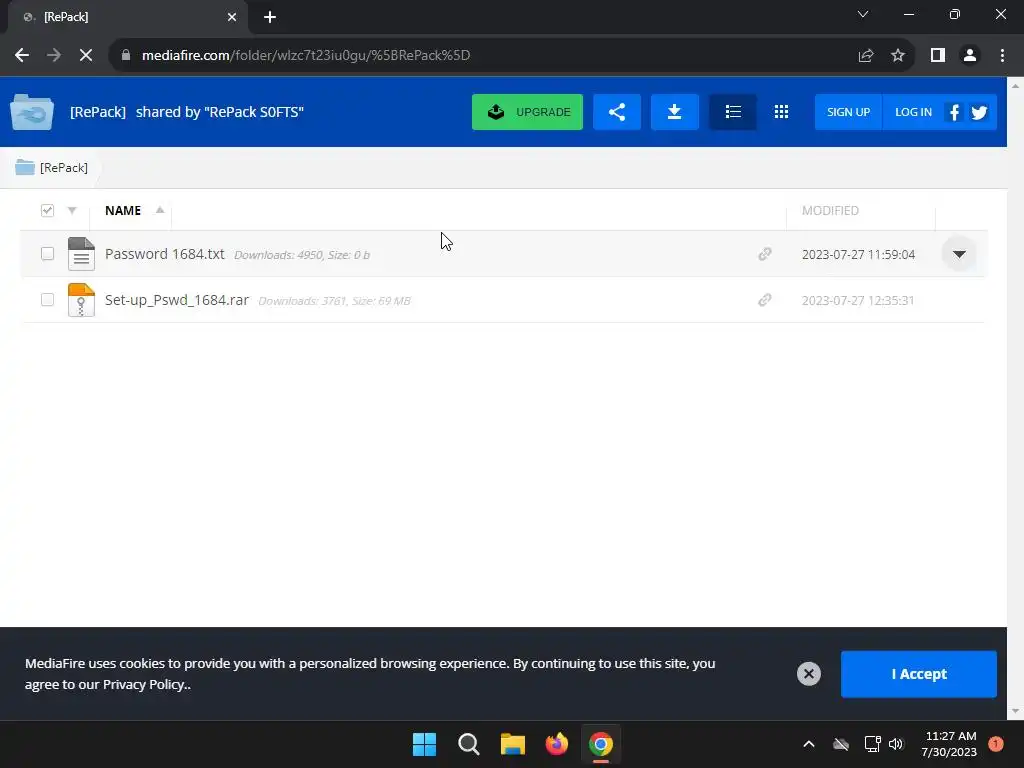Click the NAME column header
The image size is (1024, 768).
click(x=123, y=210)
